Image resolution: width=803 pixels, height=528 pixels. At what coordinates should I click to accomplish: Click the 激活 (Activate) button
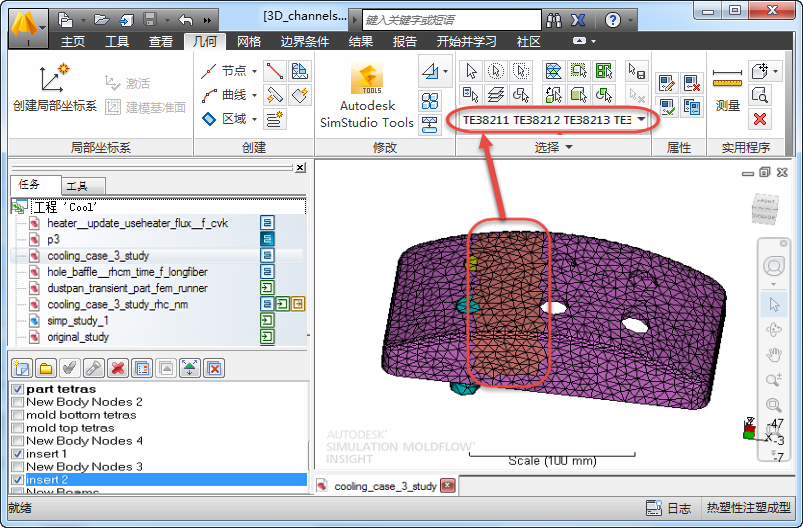[x=128, y=83]
